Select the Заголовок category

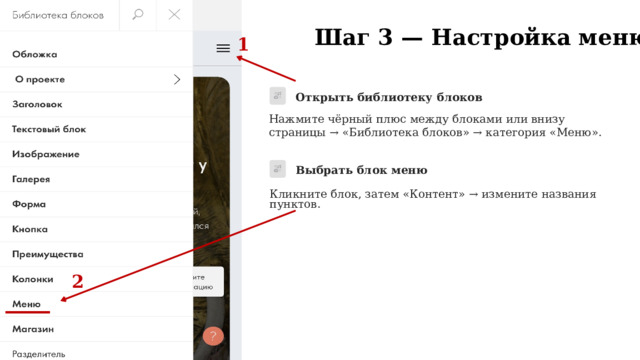96,104
